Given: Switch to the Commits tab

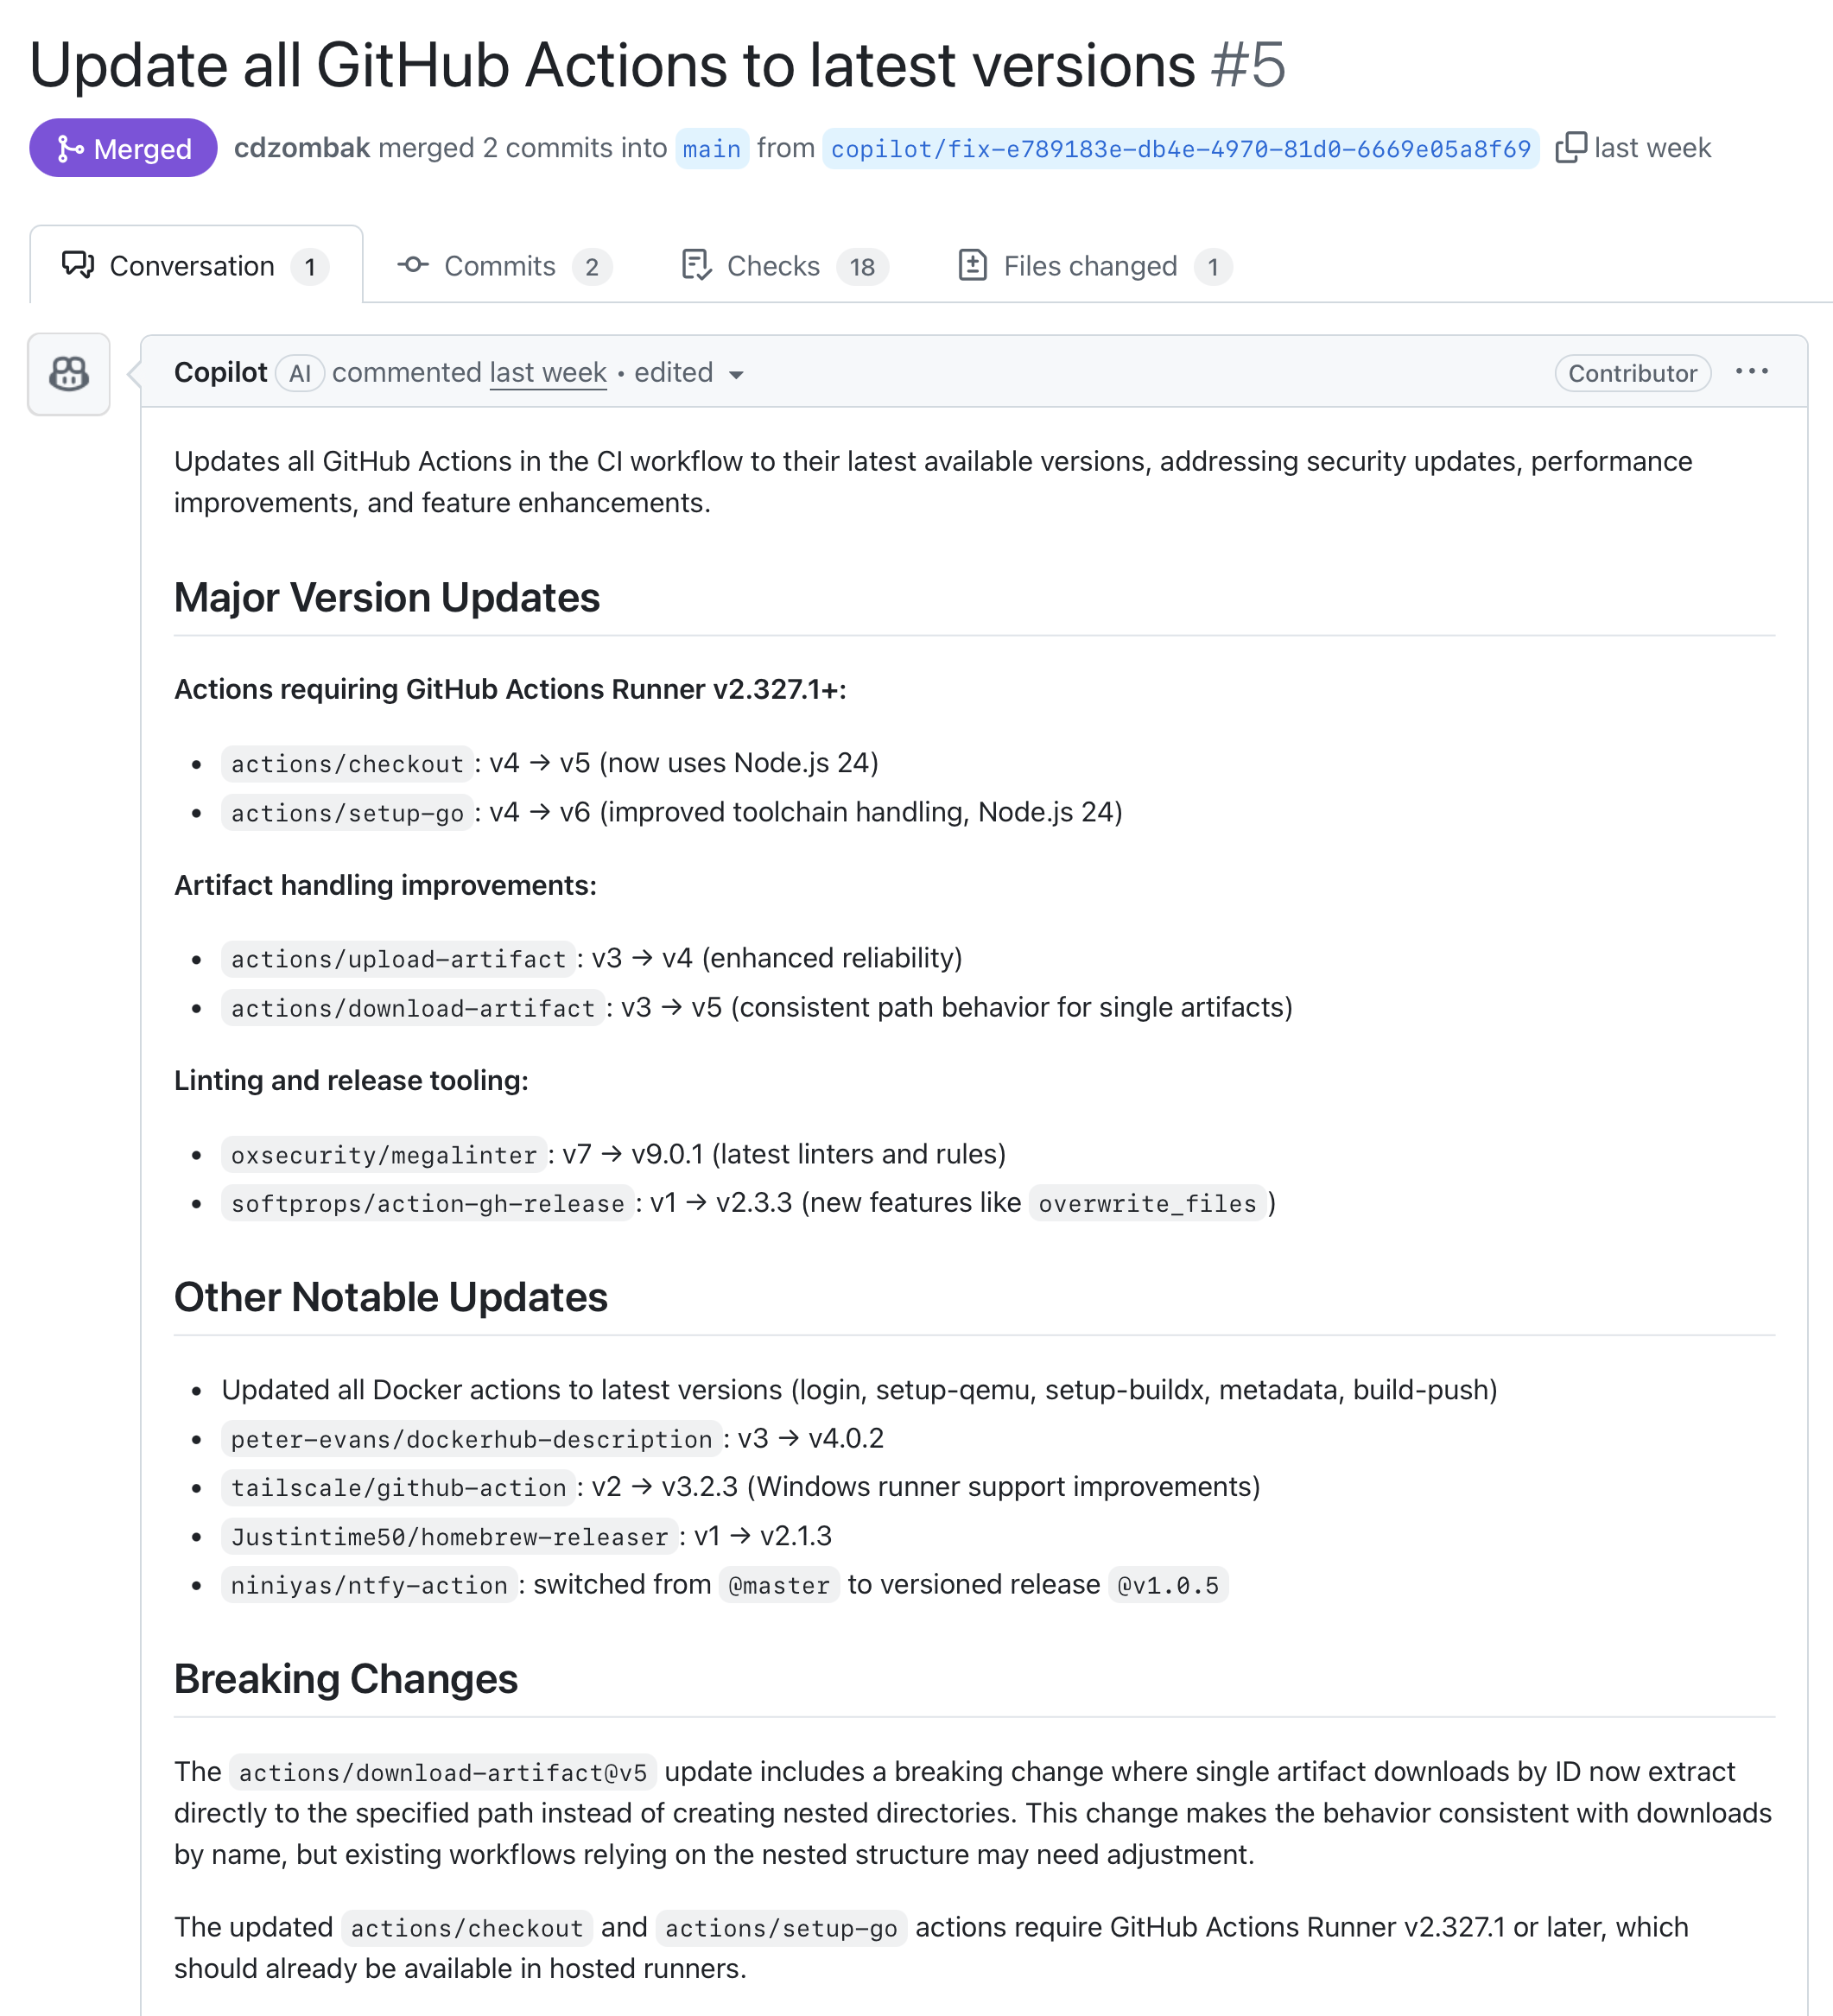Looking at the screenshot, I should [500, 266].
